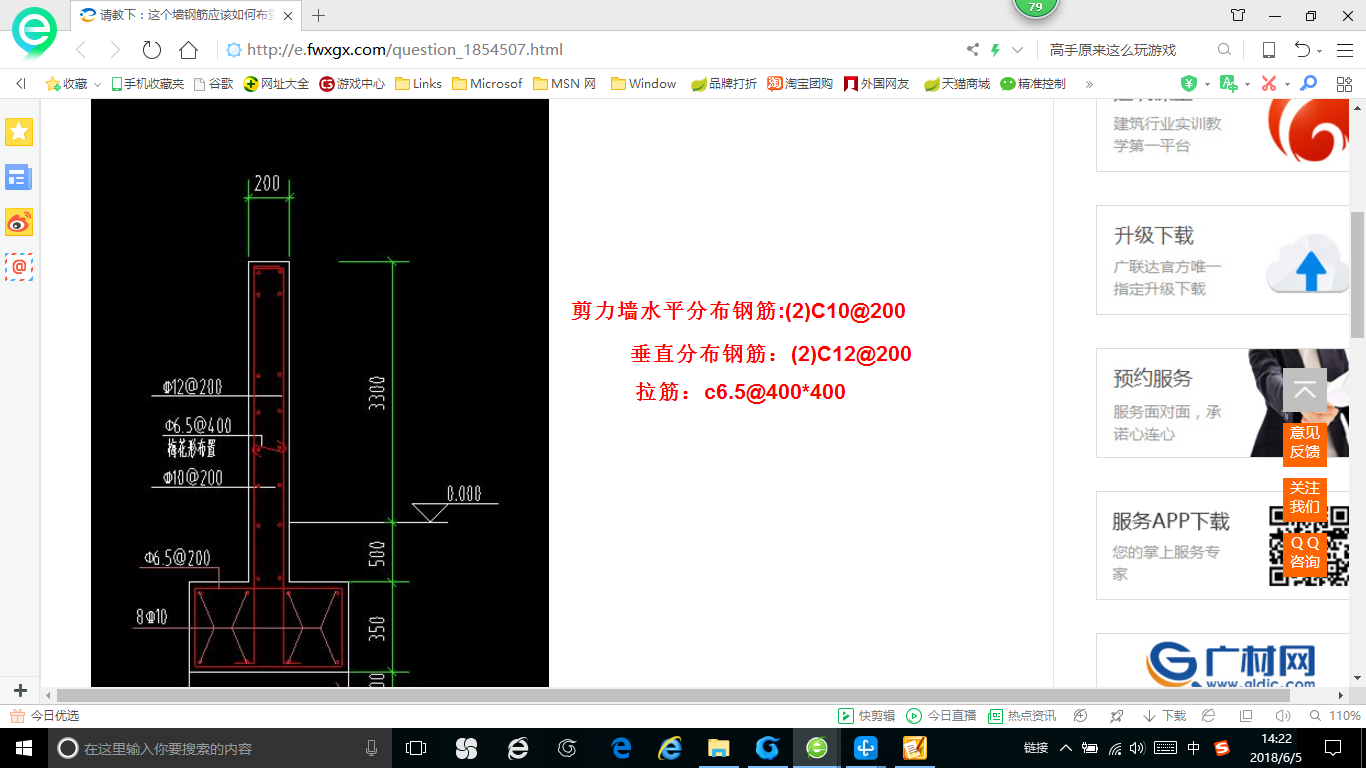Reload the page with the refresh icon
The height and width of the screenshot is (768, 1366).
152,50
